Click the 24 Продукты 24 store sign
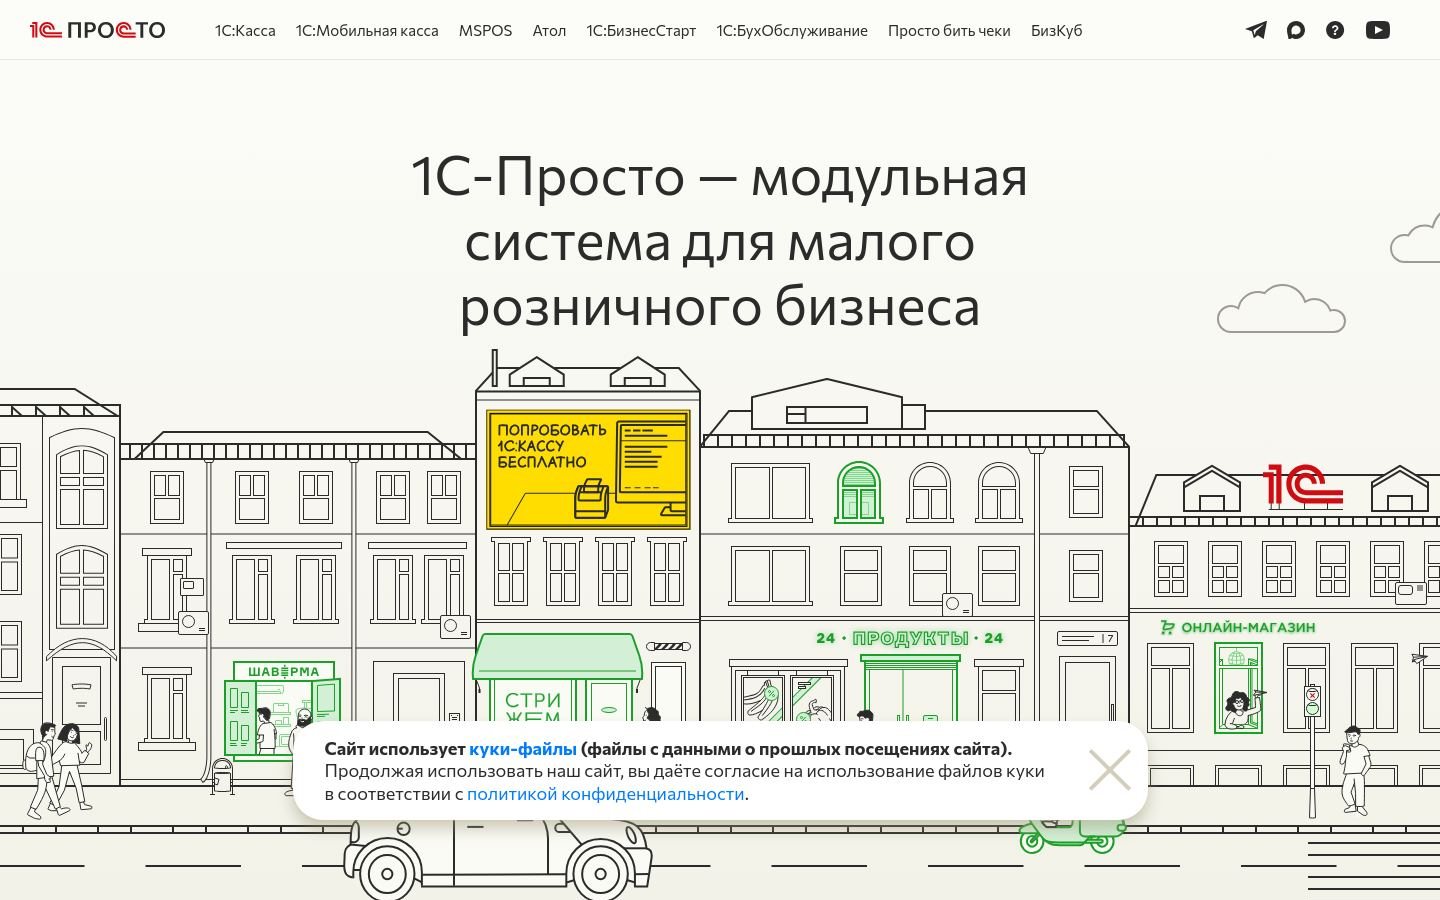 [910, 638]
